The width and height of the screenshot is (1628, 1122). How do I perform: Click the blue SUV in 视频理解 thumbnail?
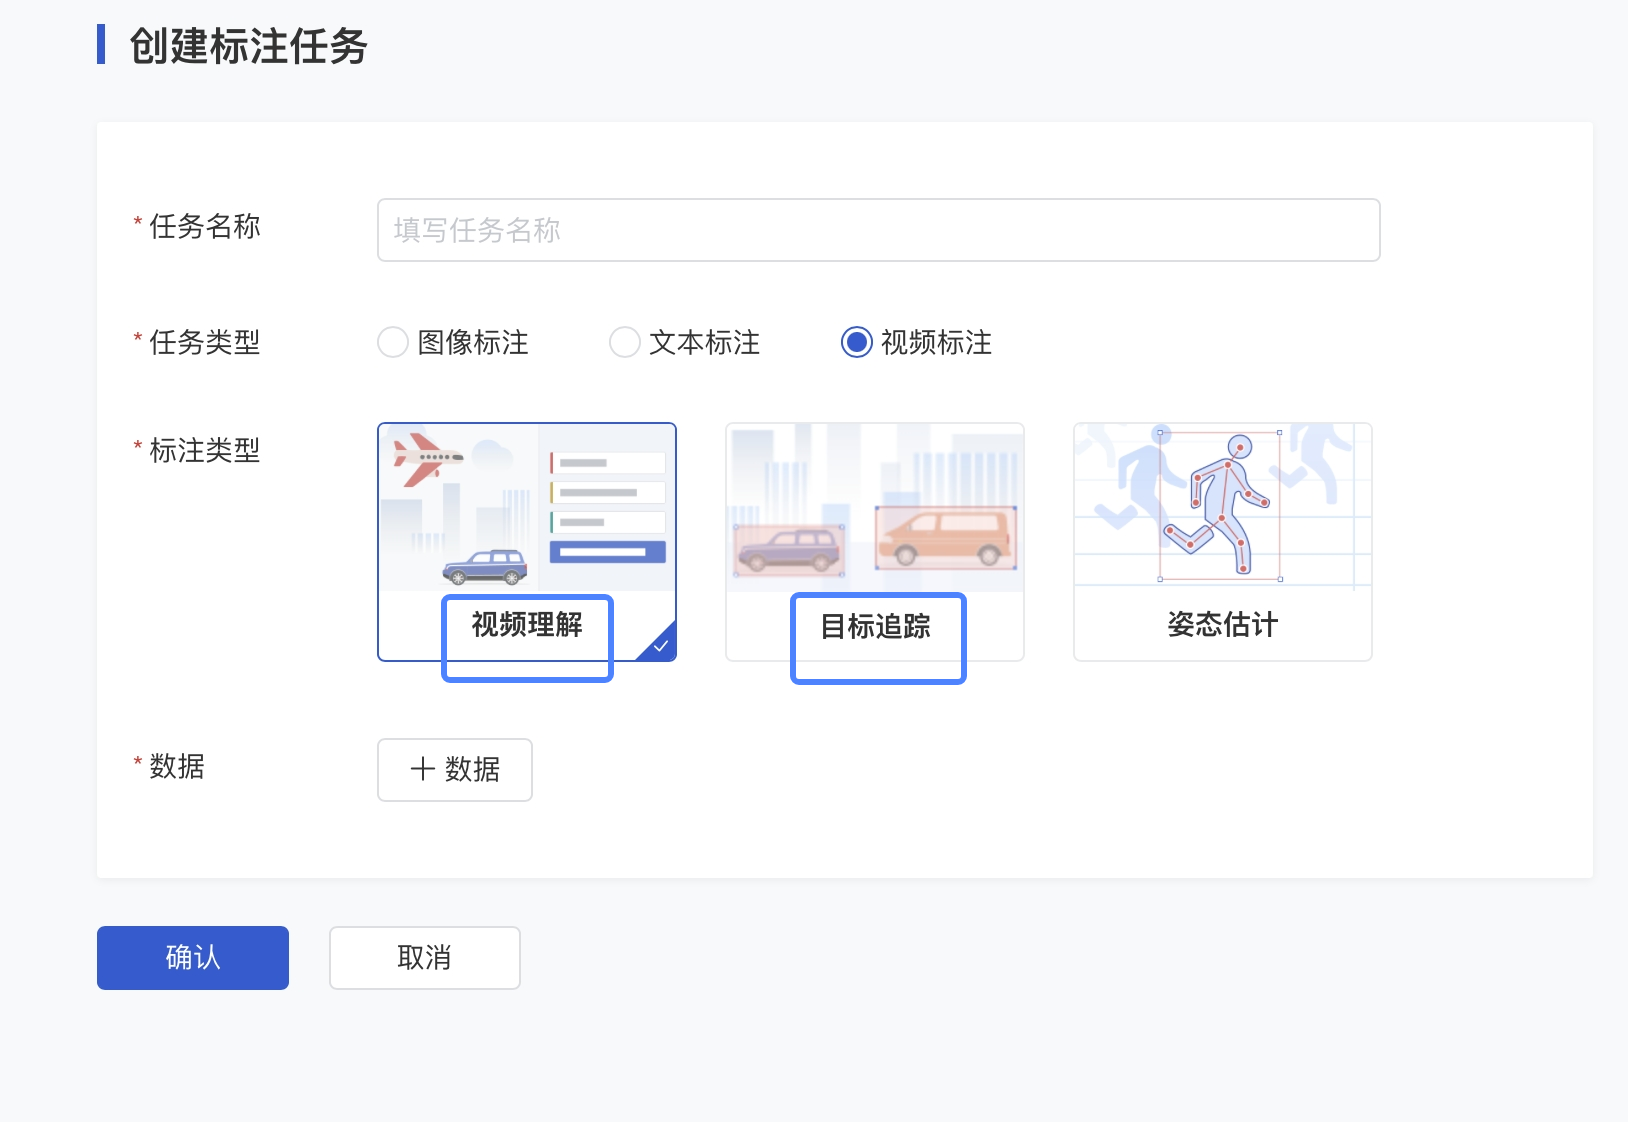pyautogui.click(x=485, y=567)
